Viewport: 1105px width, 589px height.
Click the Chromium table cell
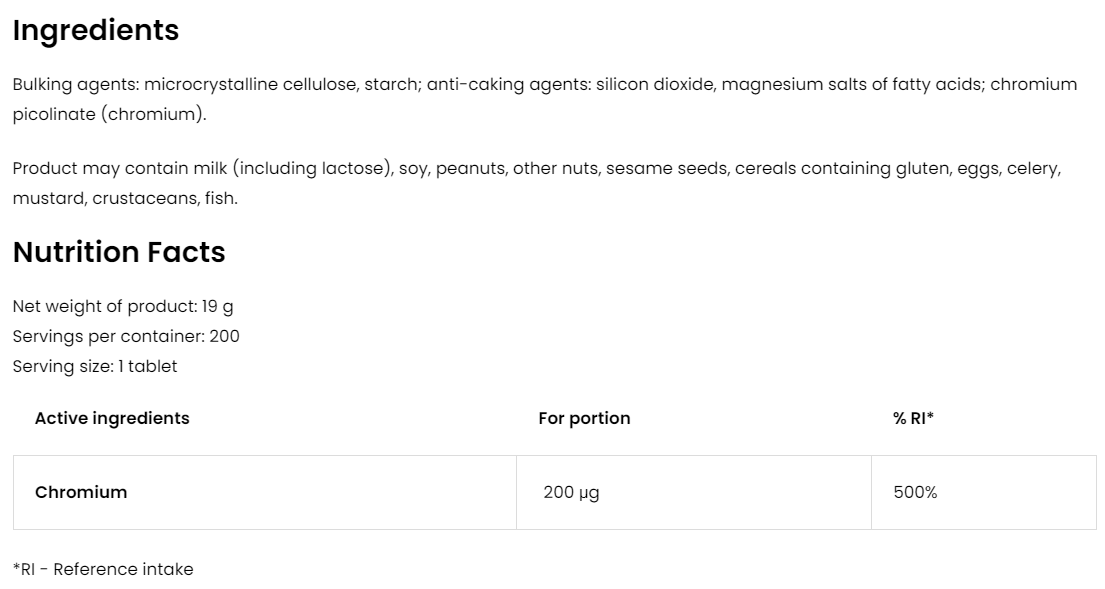[x=81, y=492]
